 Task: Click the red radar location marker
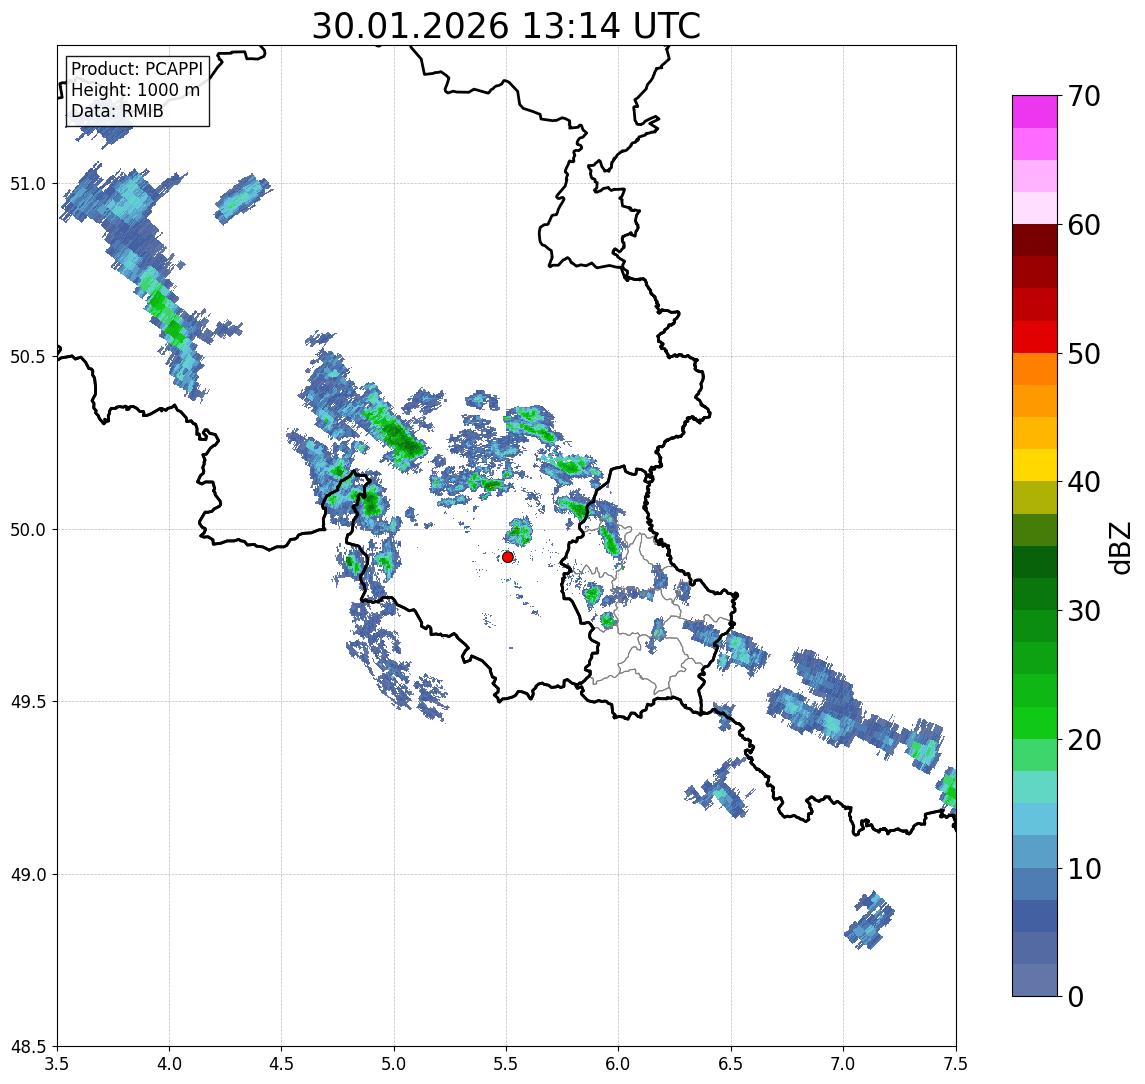pos(508,557)
